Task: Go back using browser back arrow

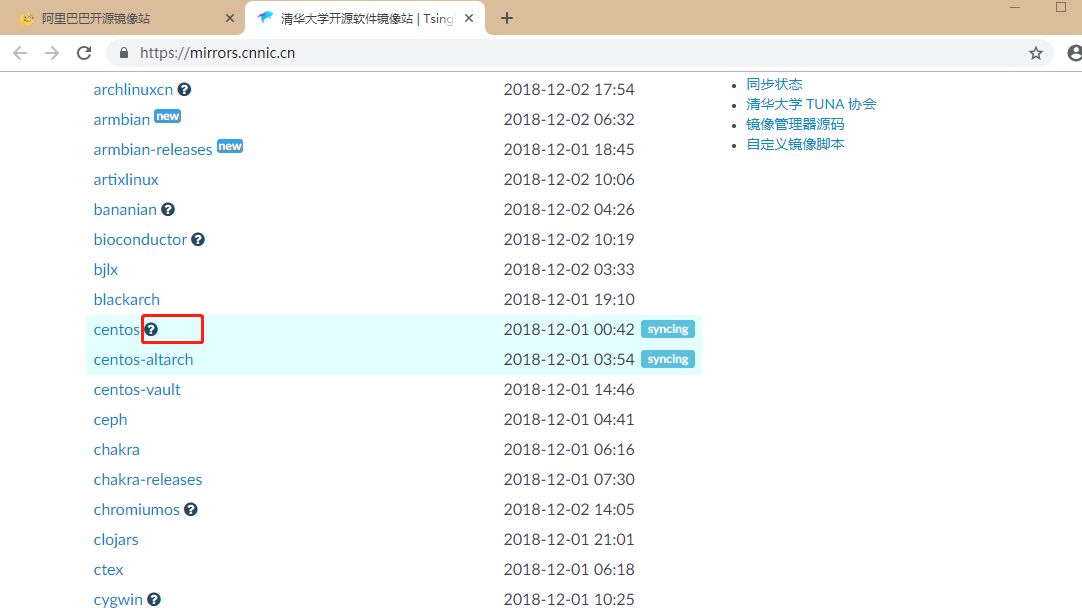Action: tap(20, 53)
